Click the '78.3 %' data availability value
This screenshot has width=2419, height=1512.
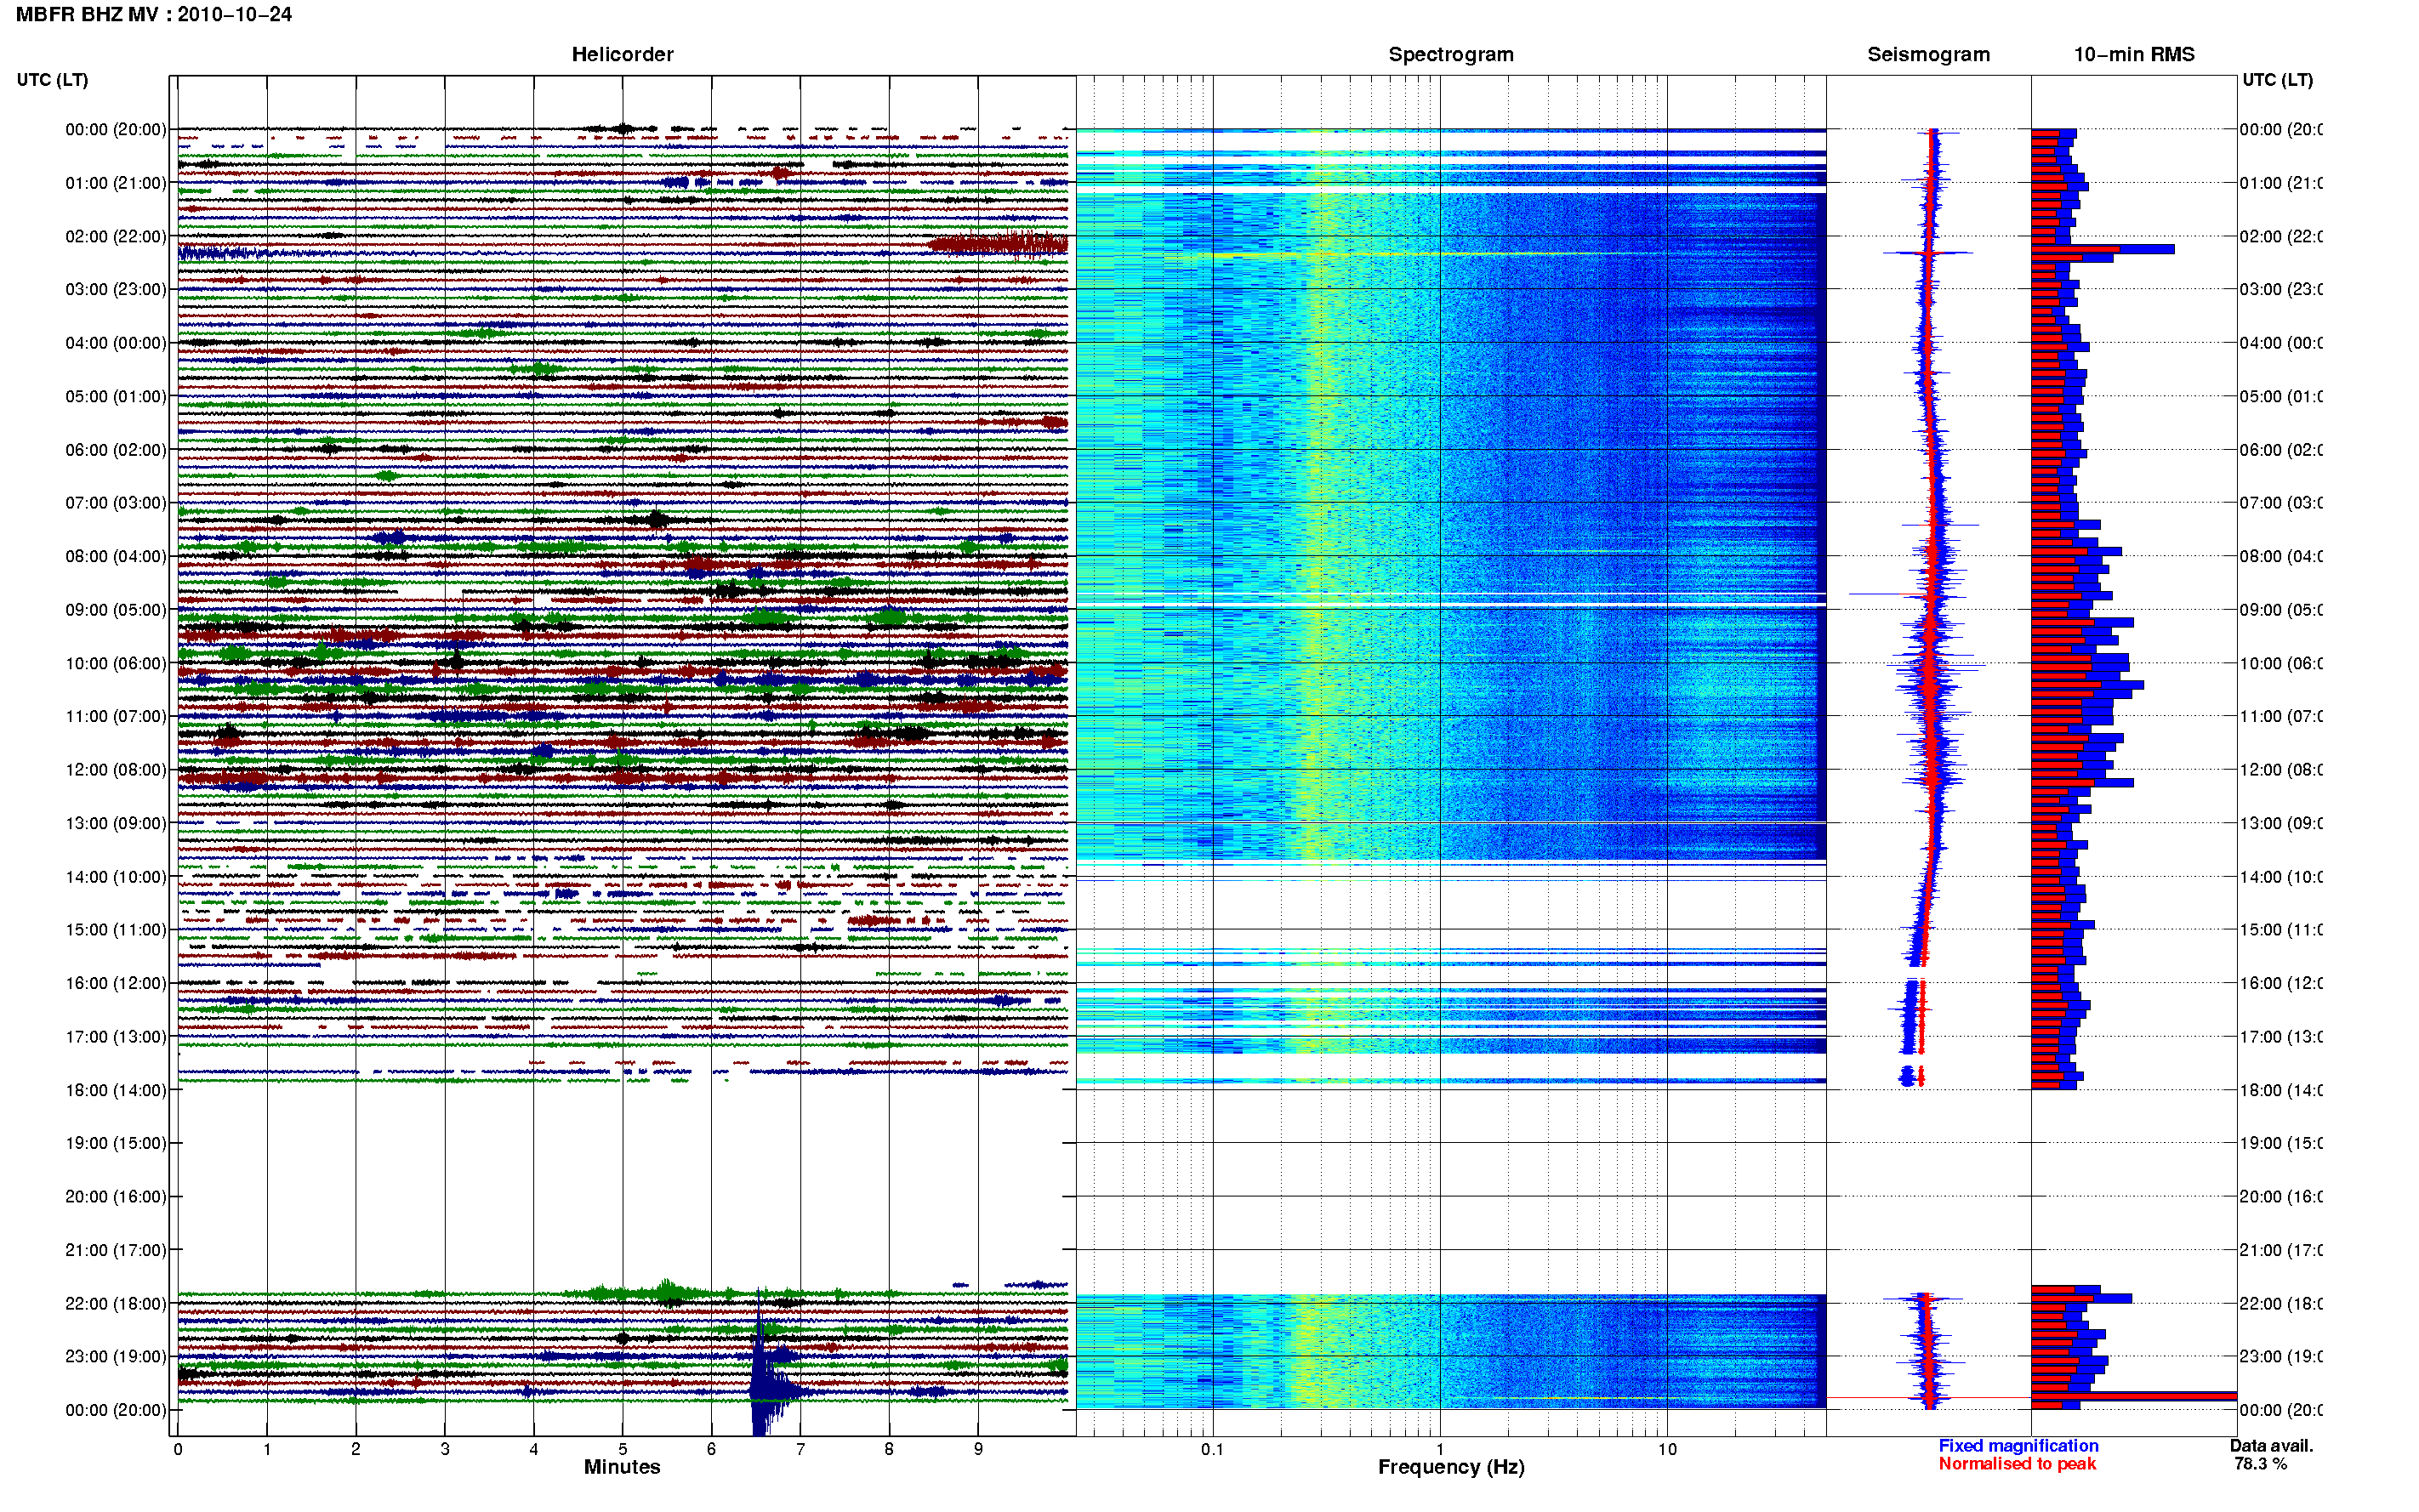2260,1464
